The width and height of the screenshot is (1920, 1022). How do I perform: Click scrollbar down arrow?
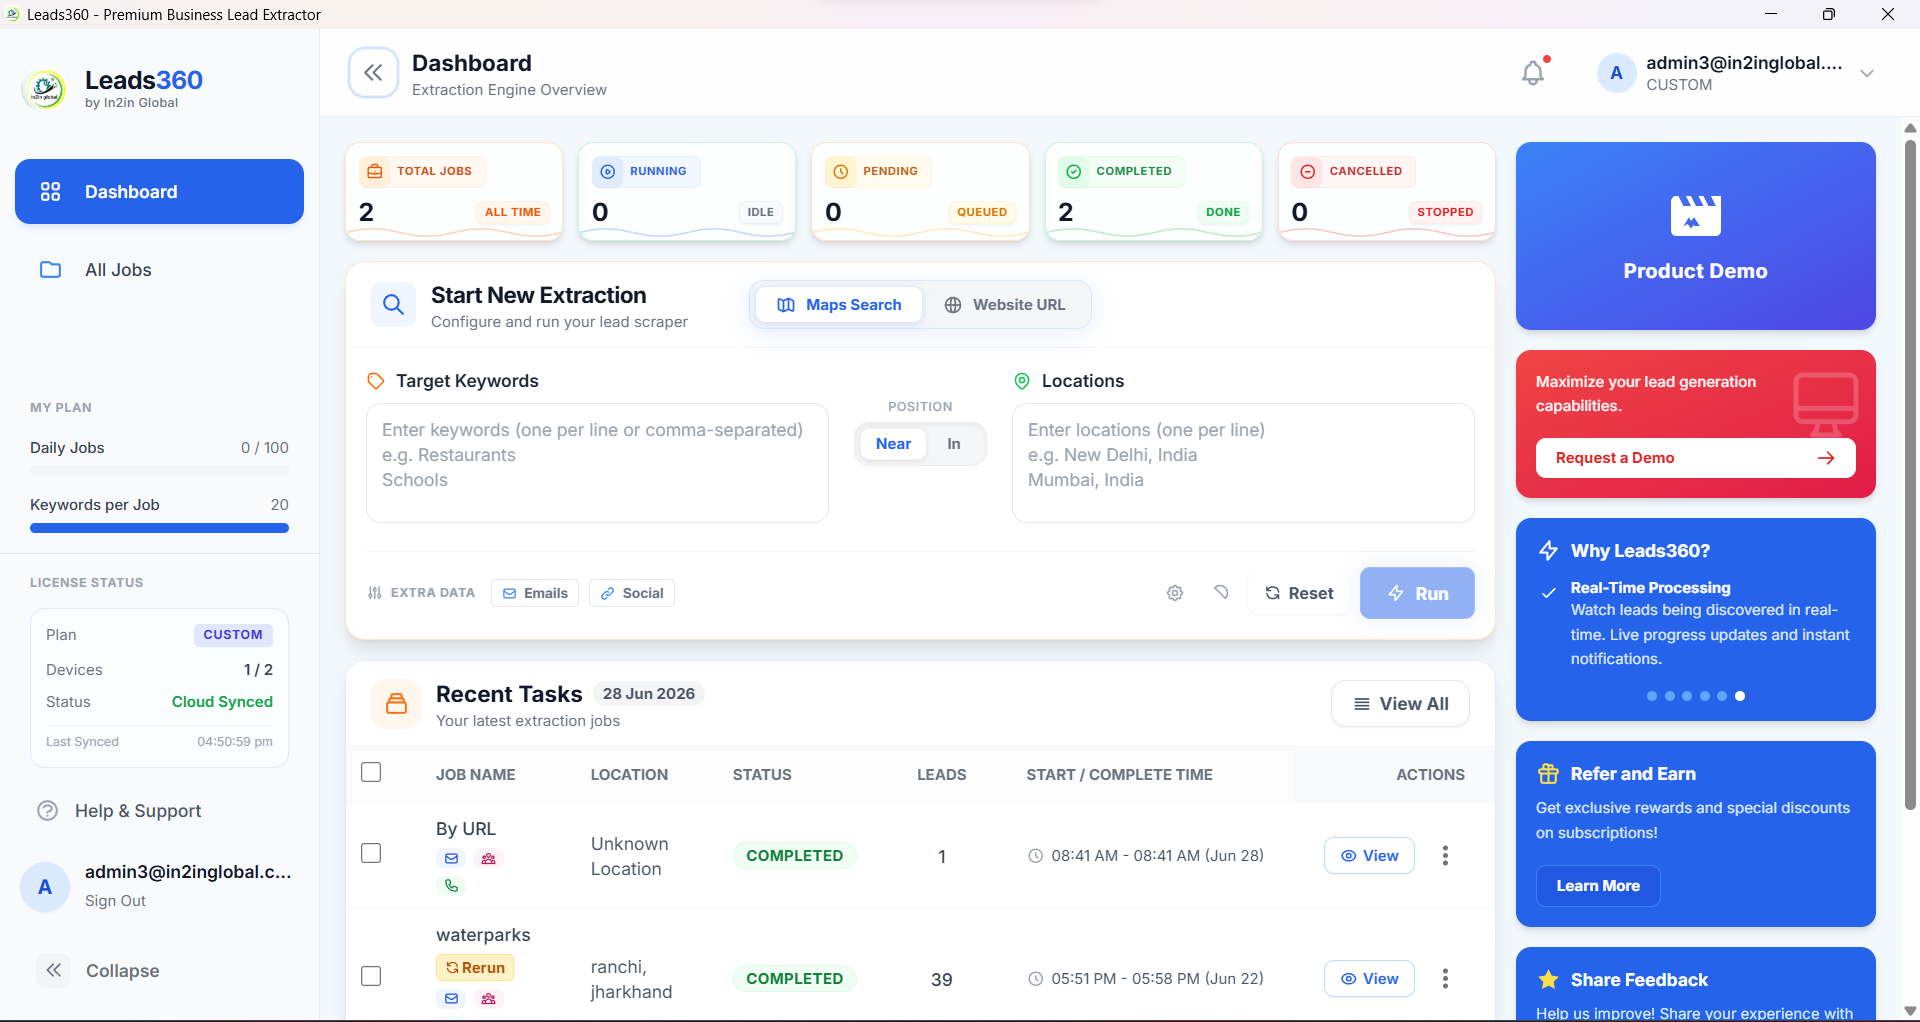[1910, 1010]
